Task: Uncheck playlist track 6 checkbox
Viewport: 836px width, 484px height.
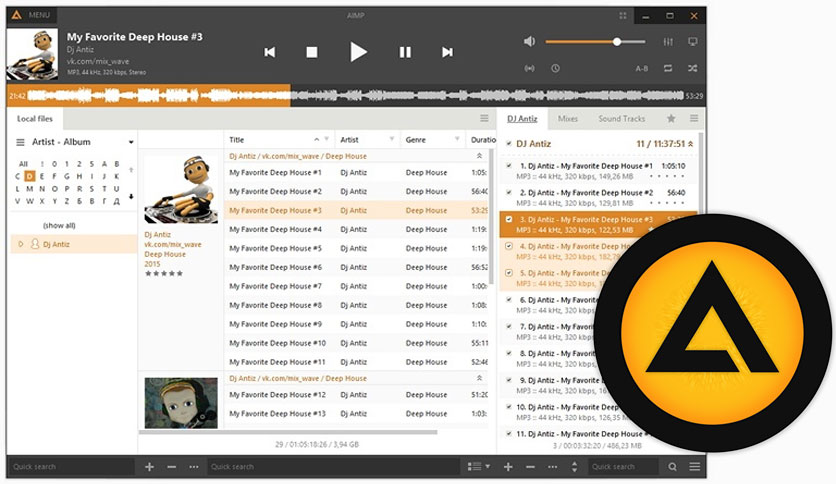Action: click(x=509, y=300)
